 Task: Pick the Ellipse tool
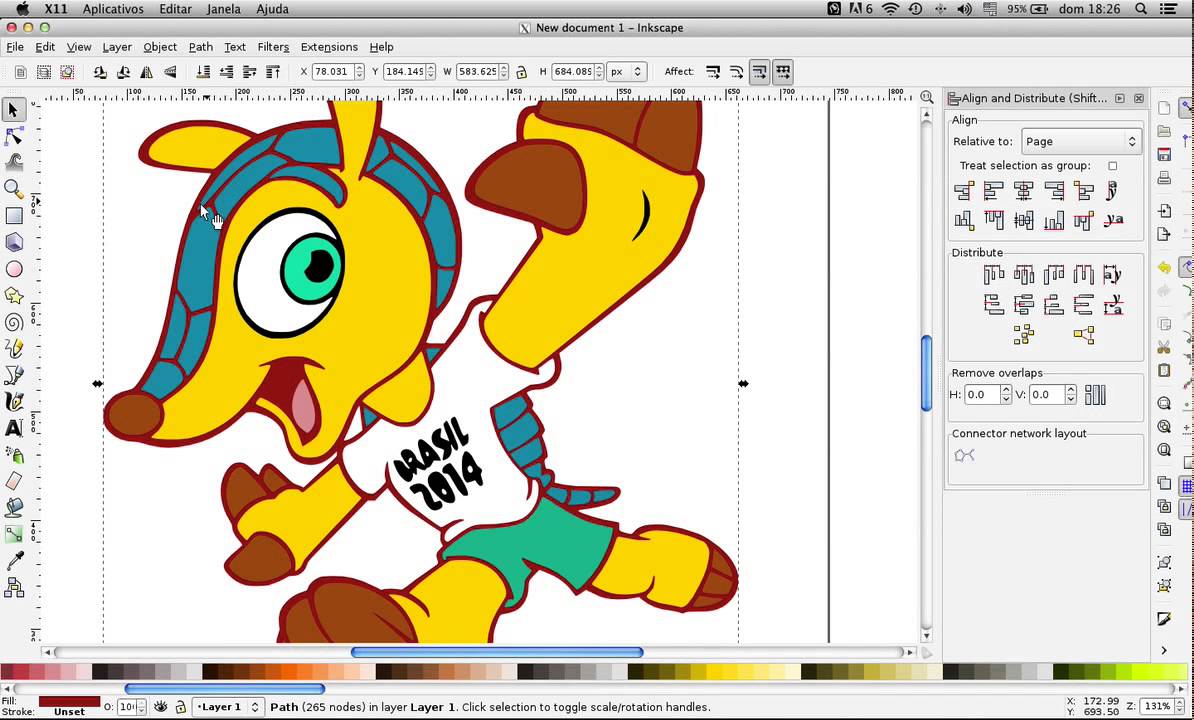(14, 269)
